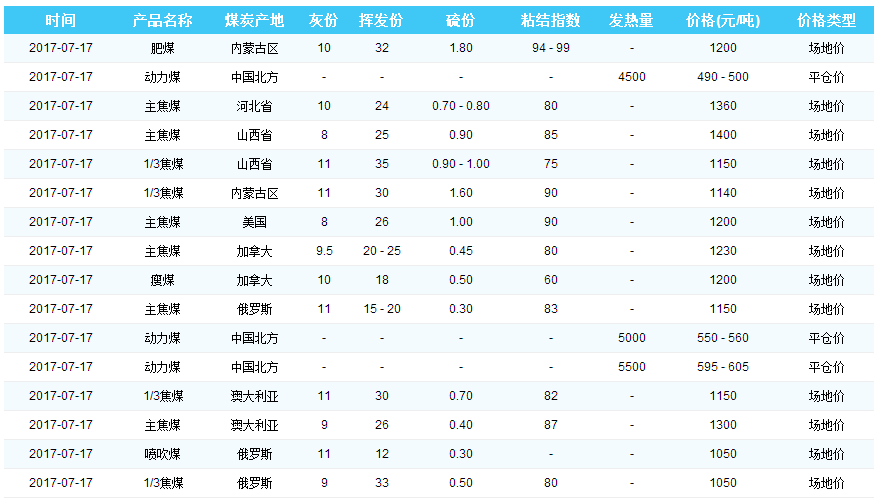Click the 5500 heat value cell
This screenshot has height=498, width=878.
tap(631, 367)
